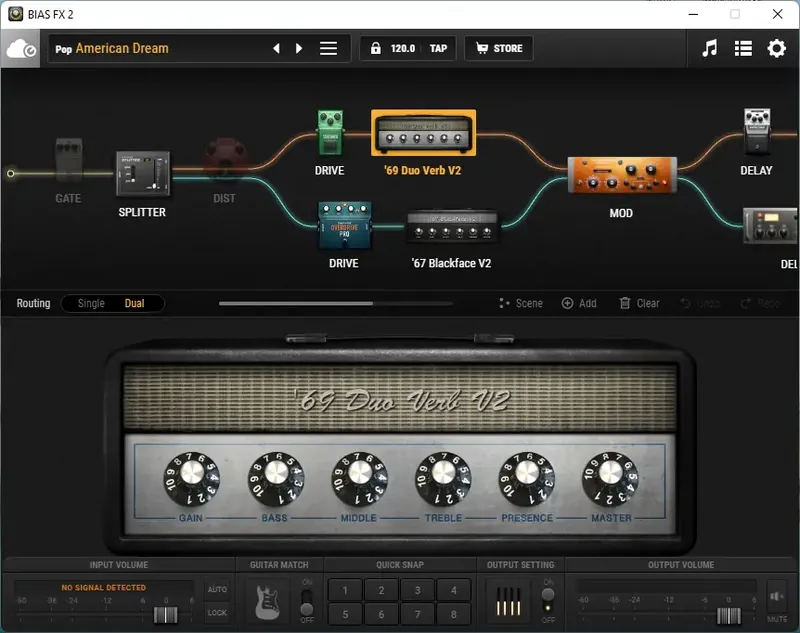The image size is (800, 633).
Task: Open the Scene option
Action: [520, 303]
